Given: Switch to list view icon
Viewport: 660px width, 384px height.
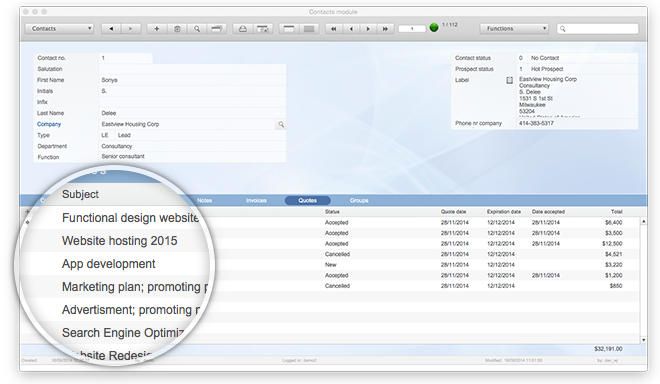Looking at the screenshot, I should point(309,29).
